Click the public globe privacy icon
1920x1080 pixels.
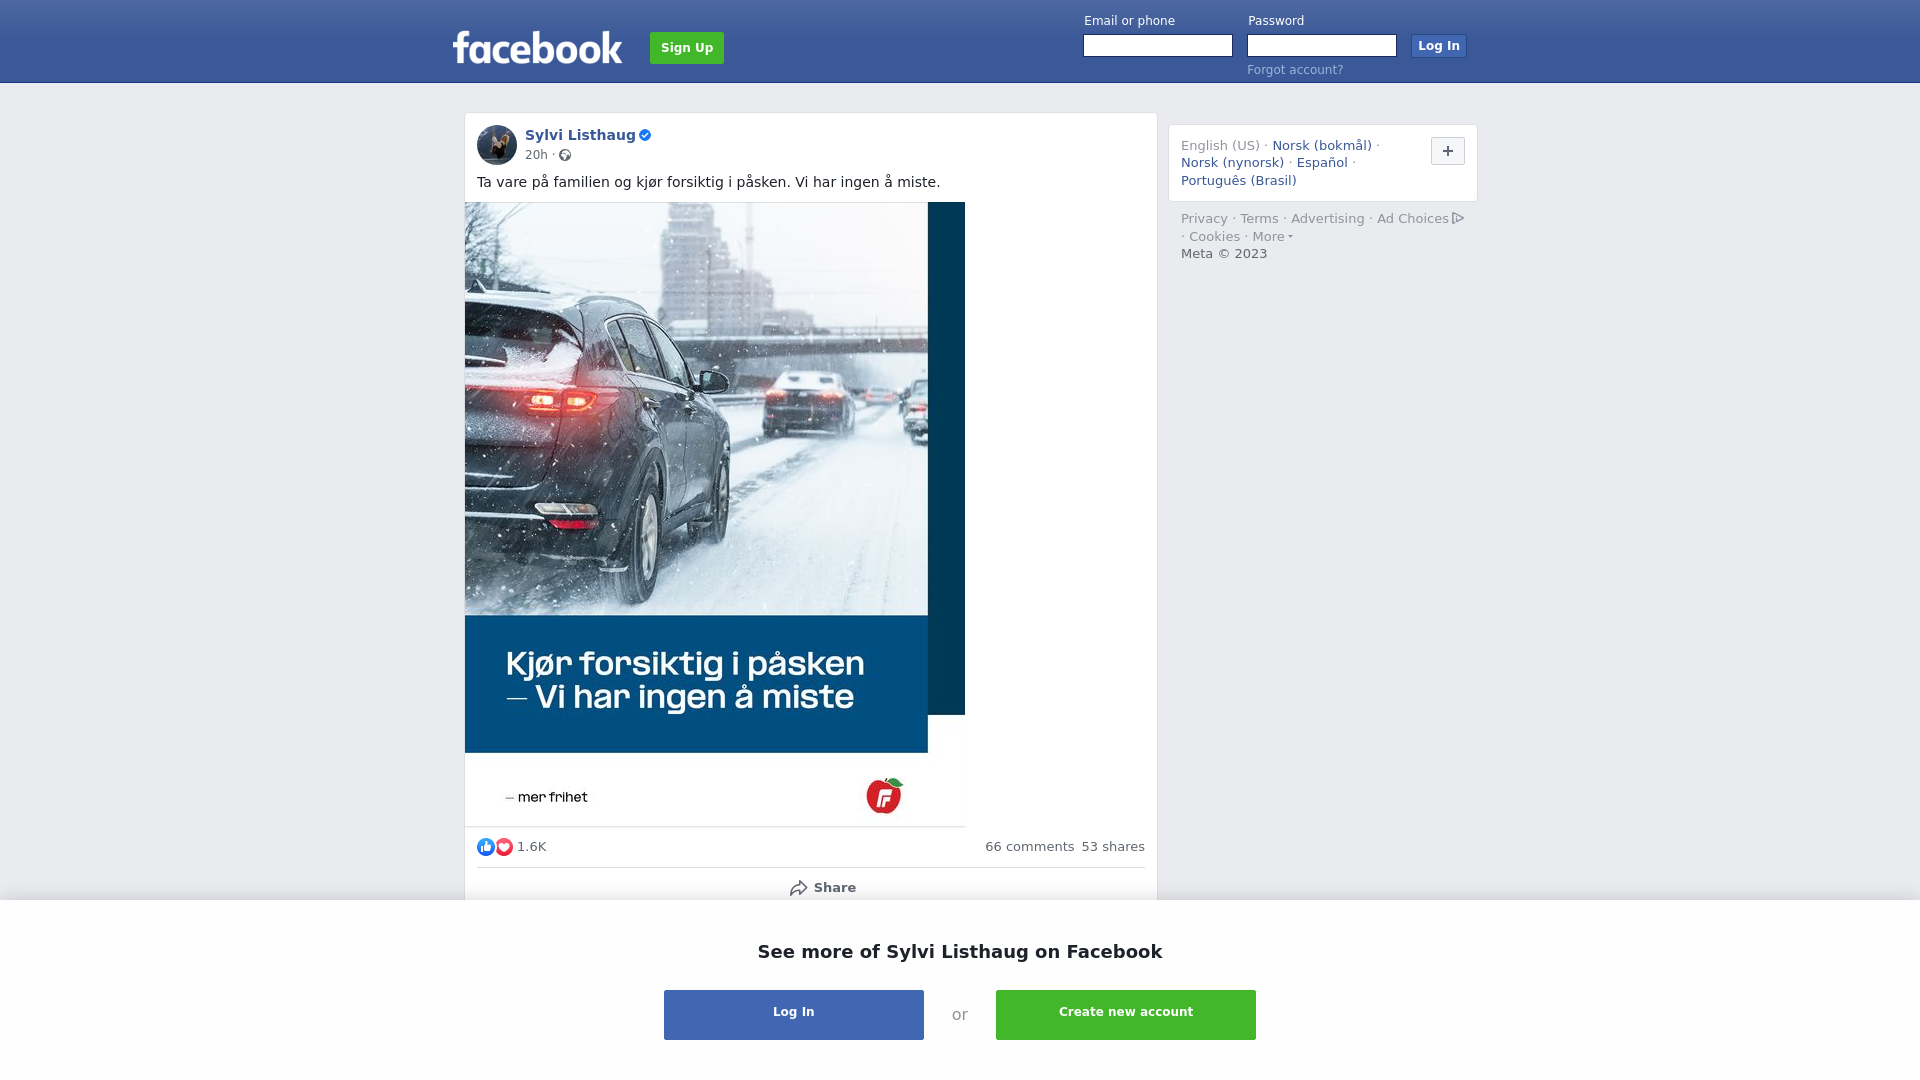565,155
